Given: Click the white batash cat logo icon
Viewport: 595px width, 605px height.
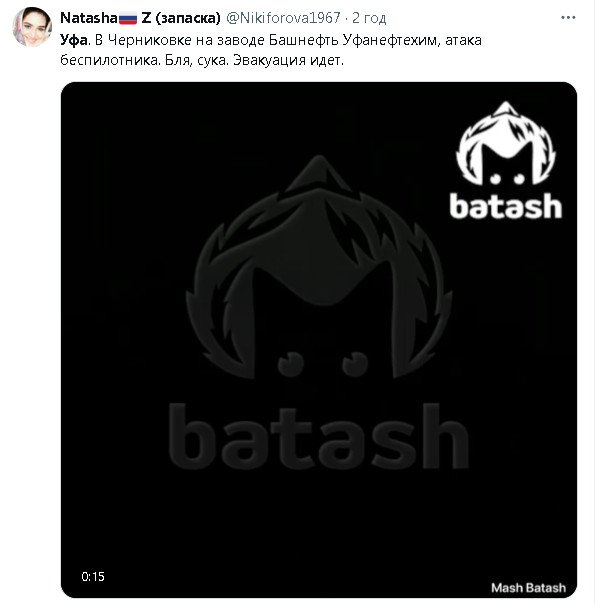Looking at the screenshot, I should [506, 144].
